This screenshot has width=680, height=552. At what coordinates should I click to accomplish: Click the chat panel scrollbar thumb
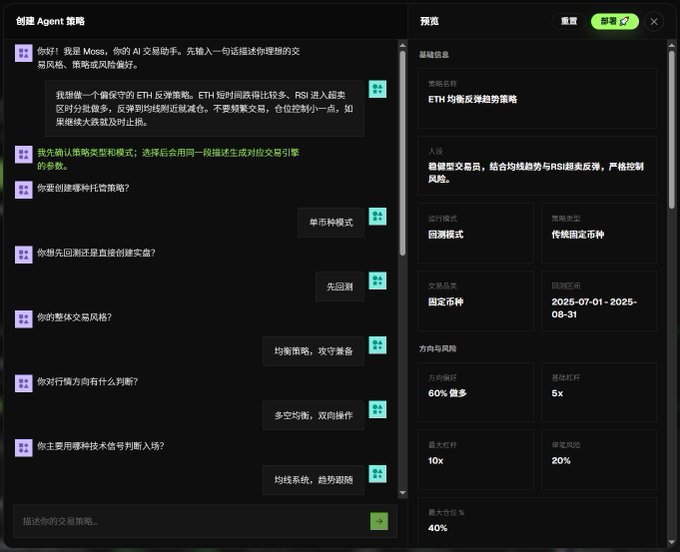402,153
